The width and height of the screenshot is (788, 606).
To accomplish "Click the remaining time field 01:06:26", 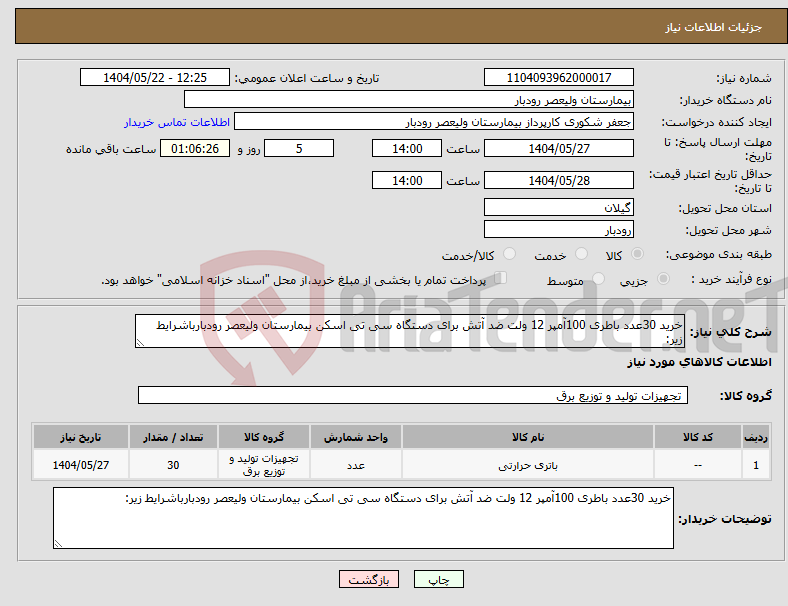I will [x=195, y=148].
